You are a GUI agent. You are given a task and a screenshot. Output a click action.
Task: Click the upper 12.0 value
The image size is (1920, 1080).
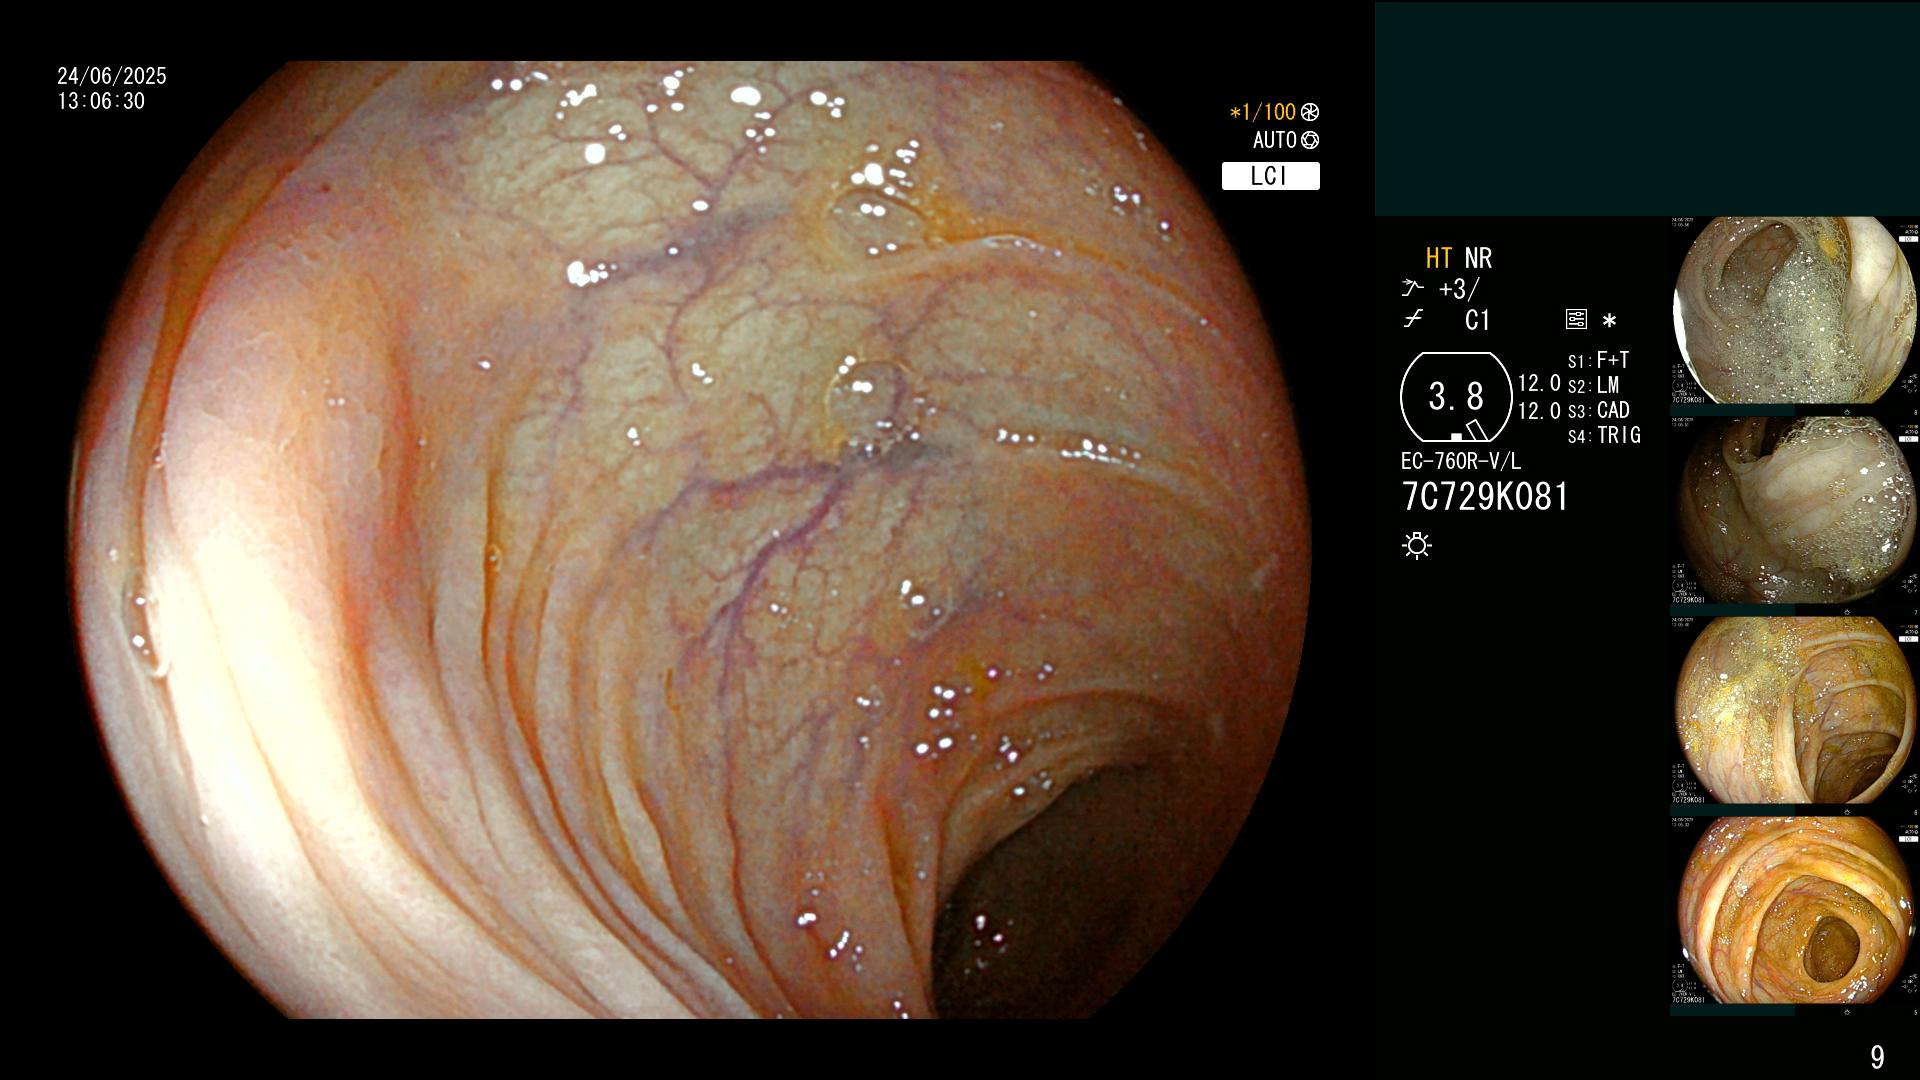1539,384
